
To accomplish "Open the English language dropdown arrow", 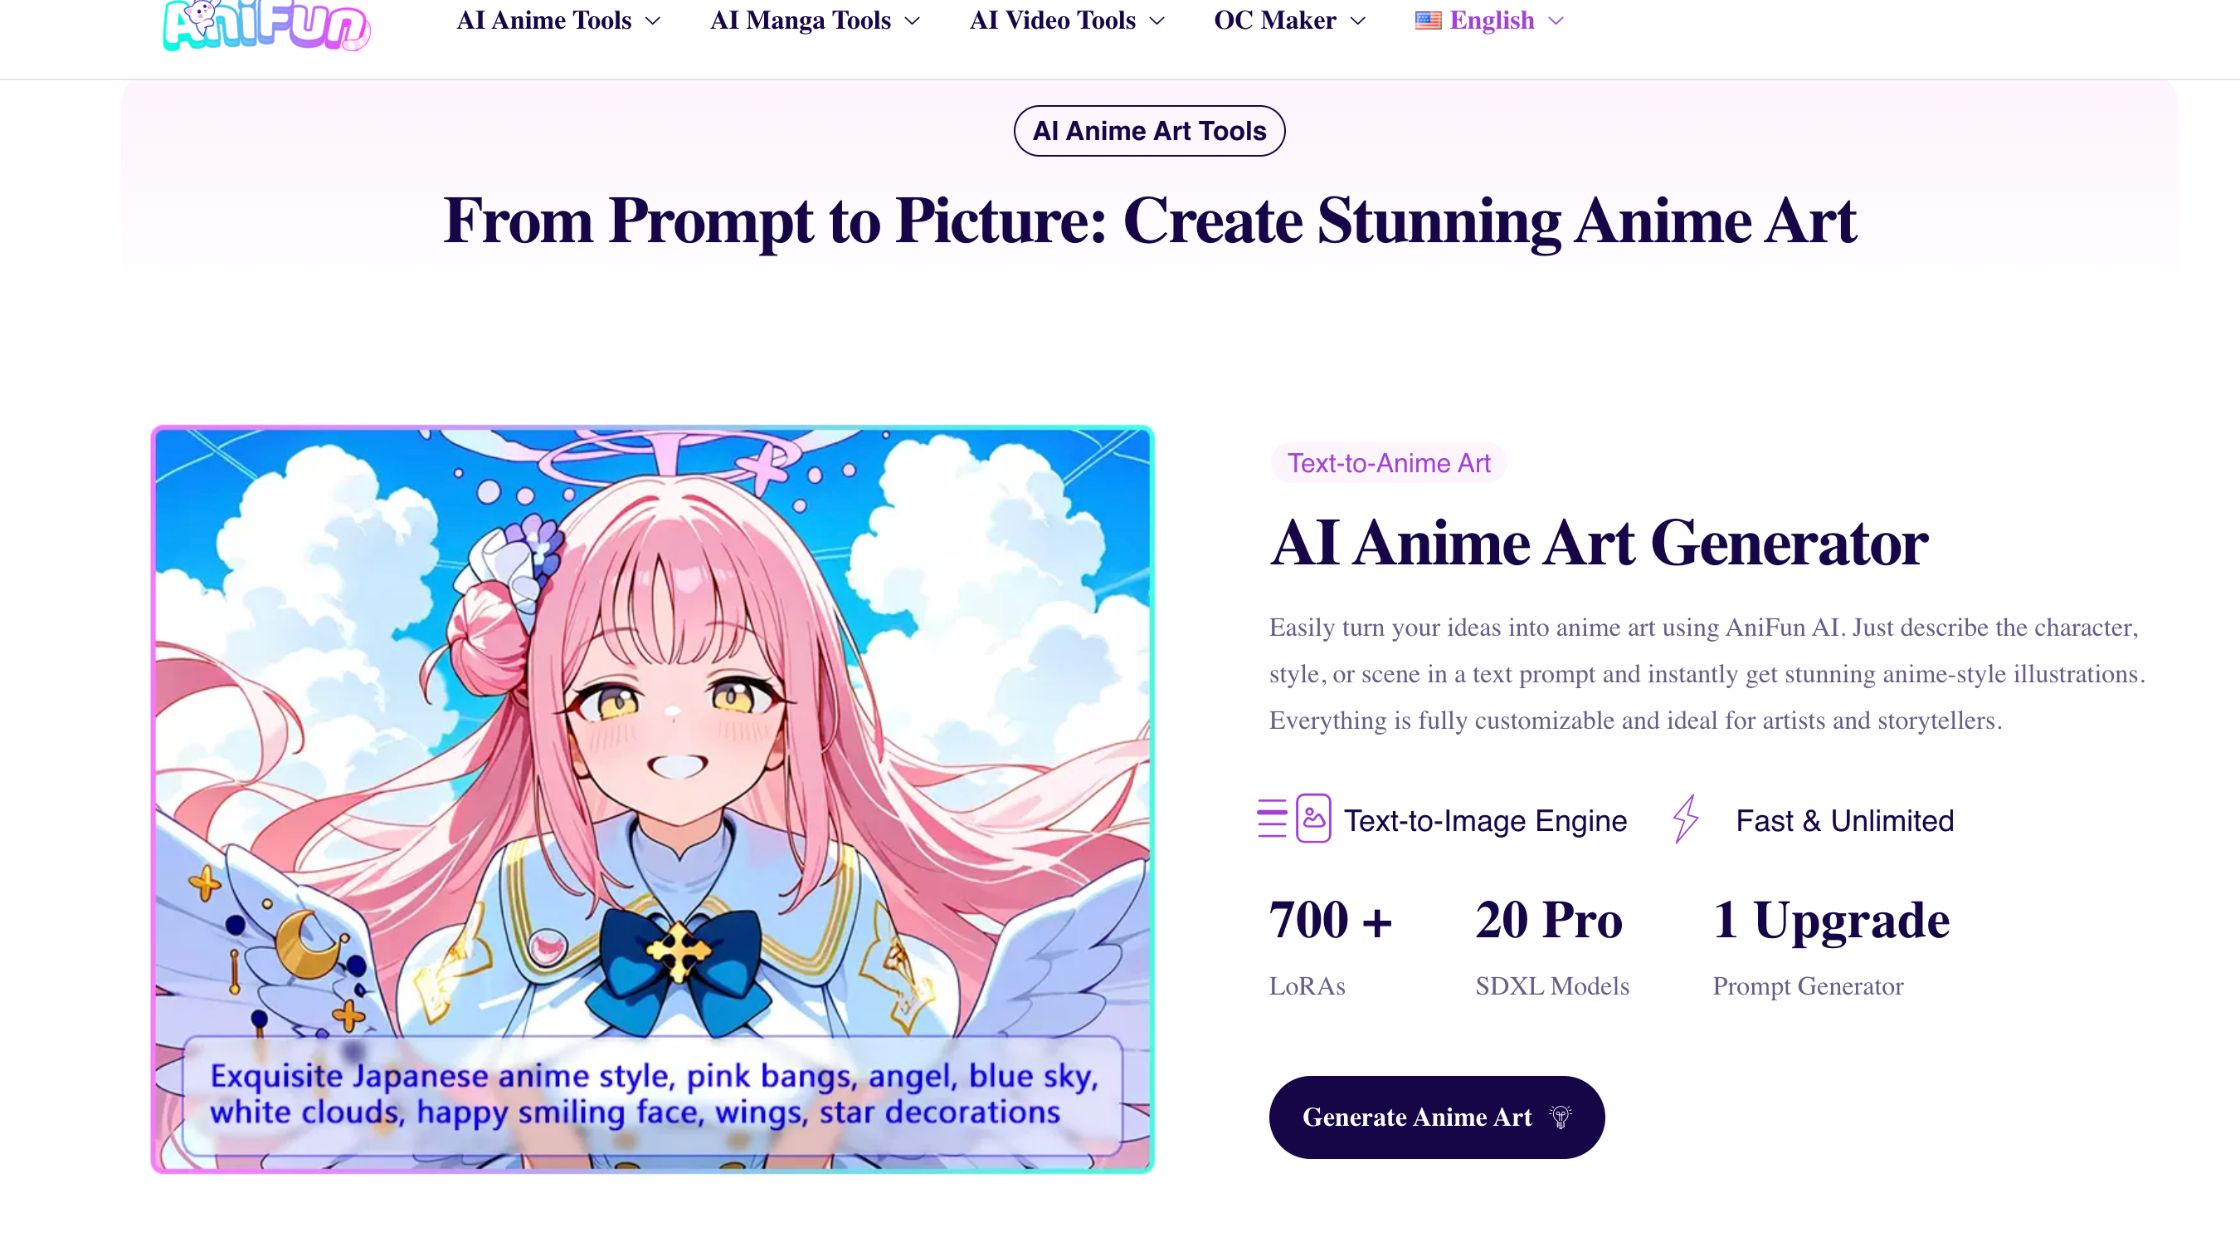I will point(1556,21).
